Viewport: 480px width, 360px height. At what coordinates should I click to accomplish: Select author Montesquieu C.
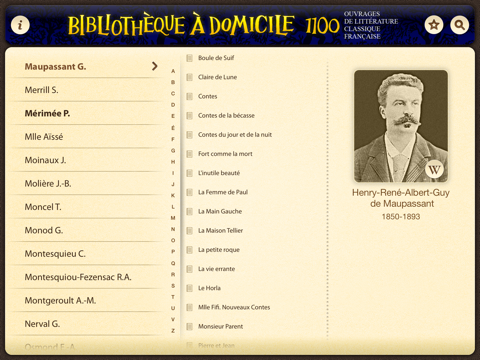point(86,254)
